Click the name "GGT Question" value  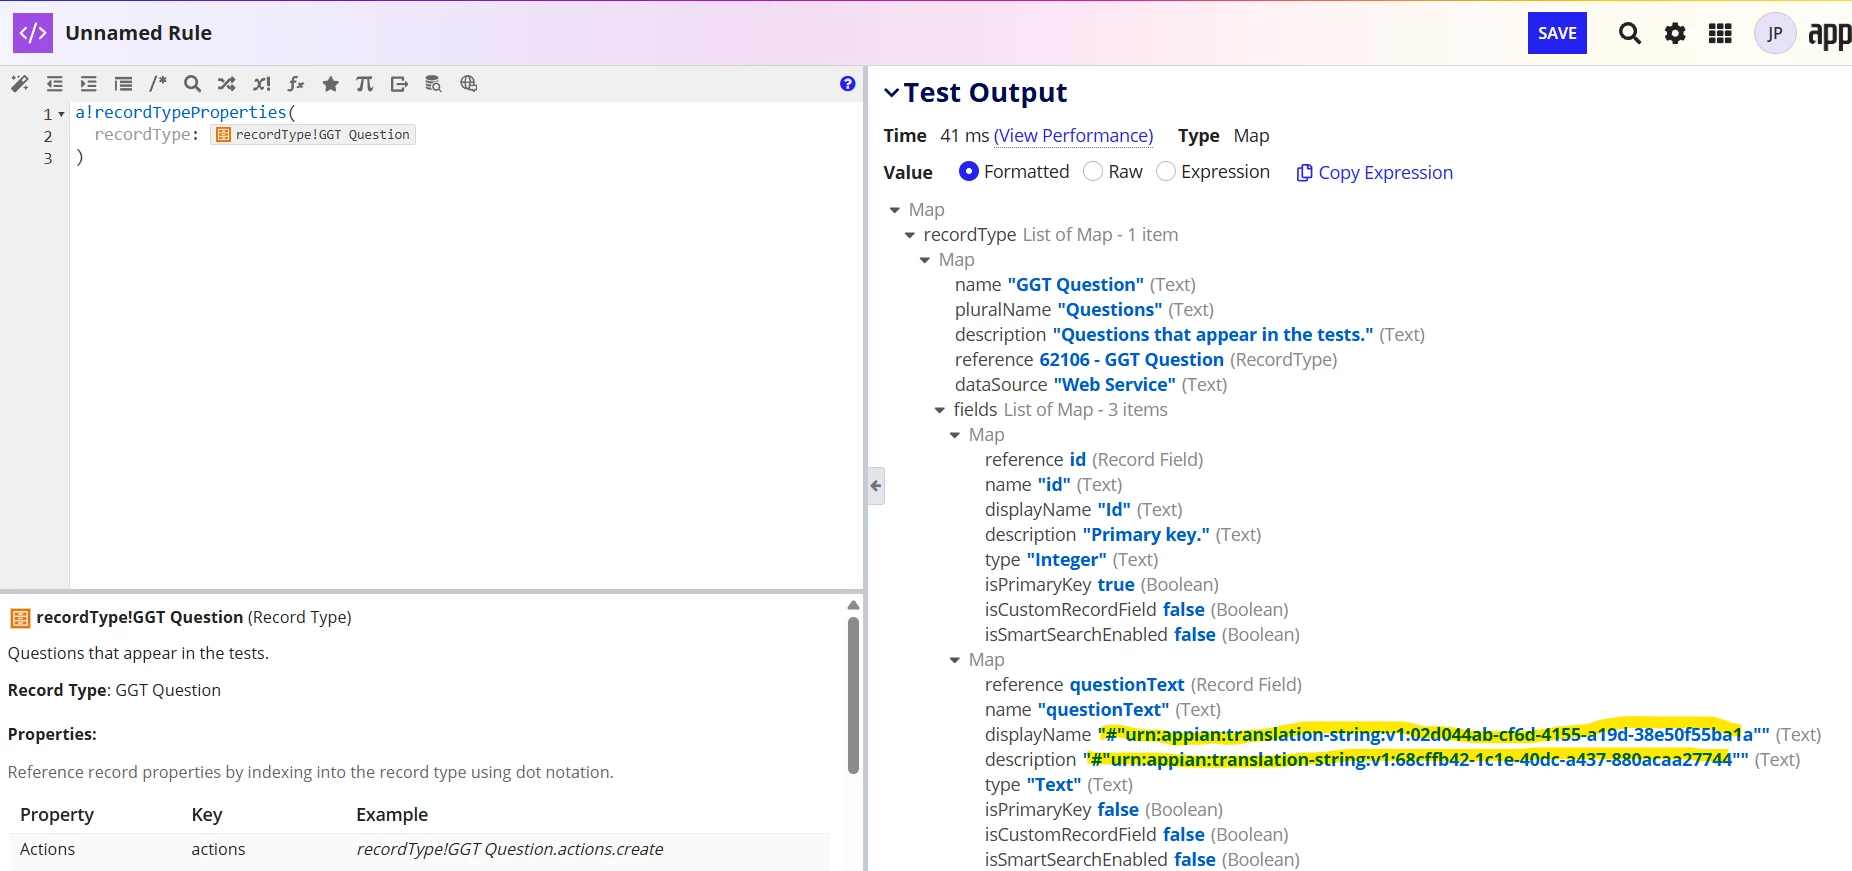pyautogui.click(x=1075, y=284)
